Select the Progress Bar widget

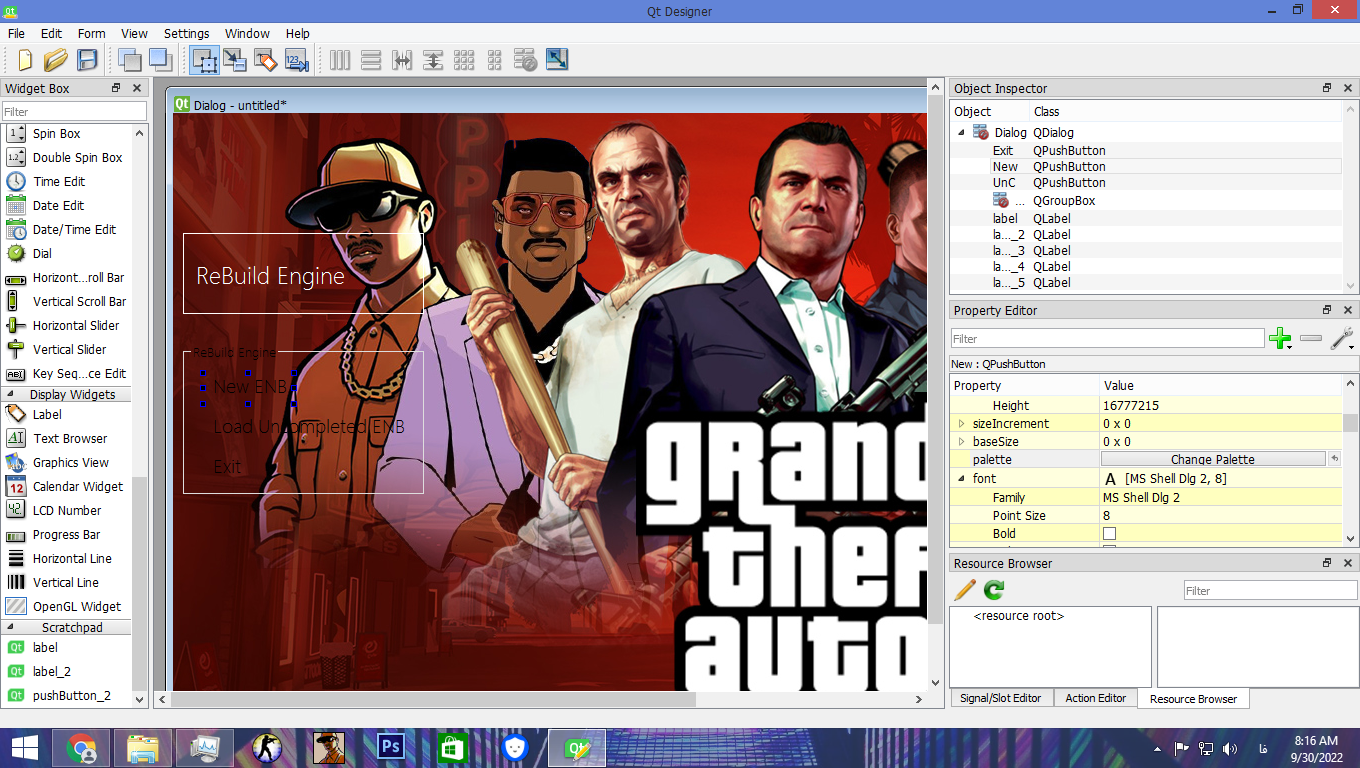(67, 534)
